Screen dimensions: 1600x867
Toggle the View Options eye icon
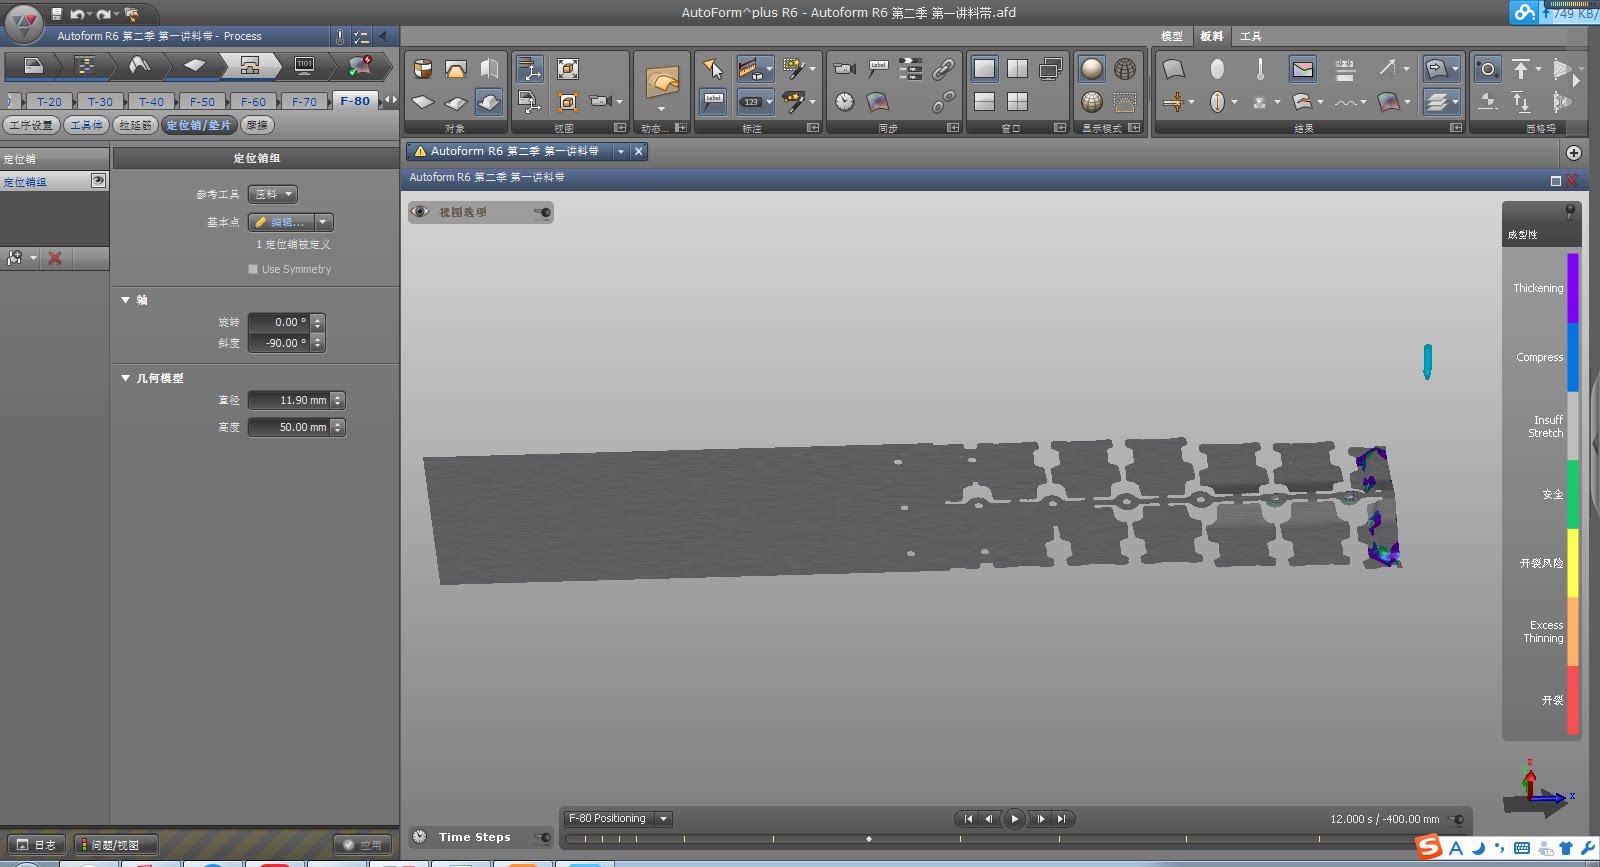[x=420, y=212]
